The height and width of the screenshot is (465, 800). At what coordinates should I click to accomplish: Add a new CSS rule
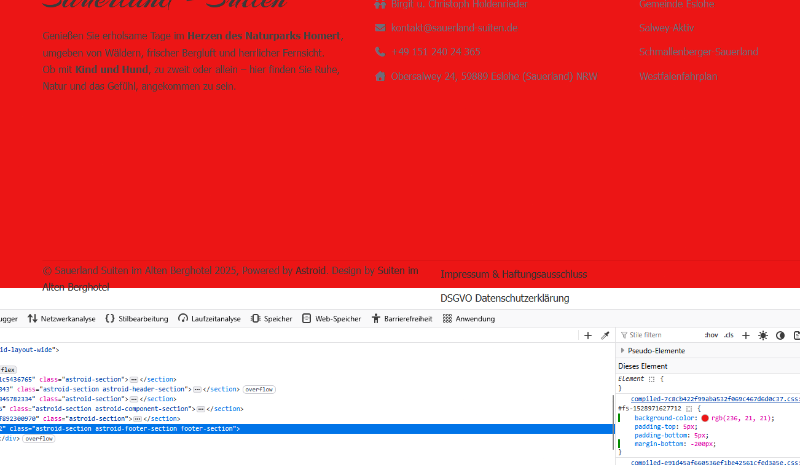(746, 335)
